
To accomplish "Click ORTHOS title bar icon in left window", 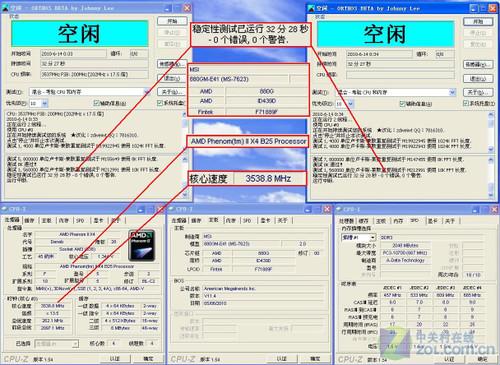I will tap(5, 8).
